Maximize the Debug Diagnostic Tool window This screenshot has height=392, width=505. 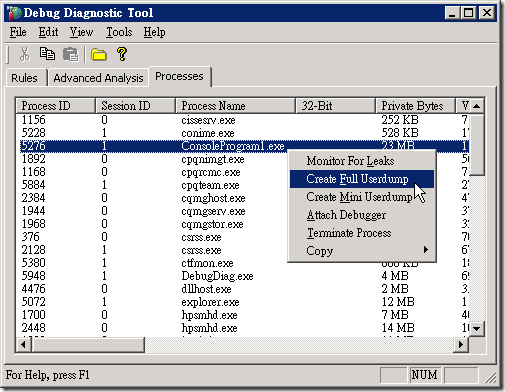coord(468,13)
